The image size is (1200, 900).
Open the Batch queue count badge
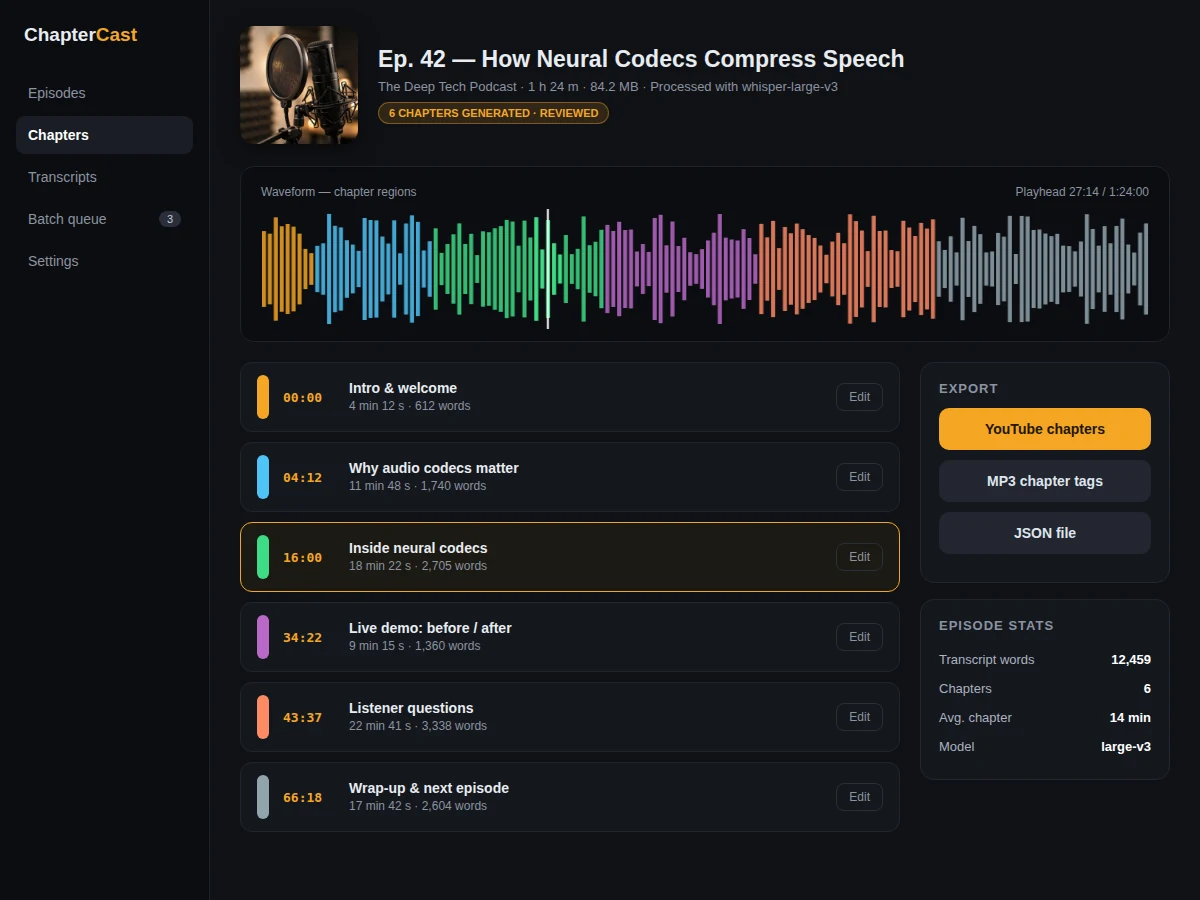tap(170, 219)
